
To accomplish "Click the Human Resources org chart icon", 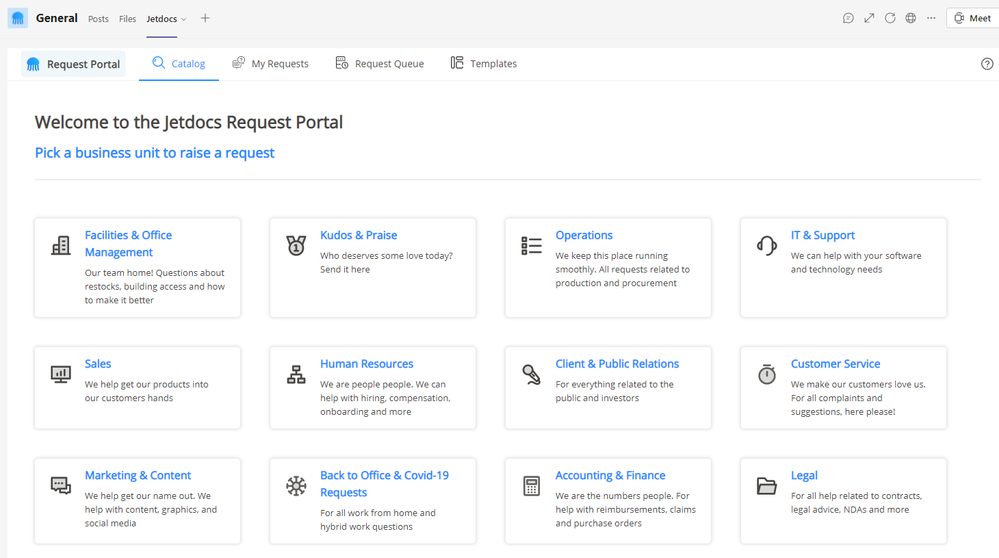I will [x=296, y=374].
